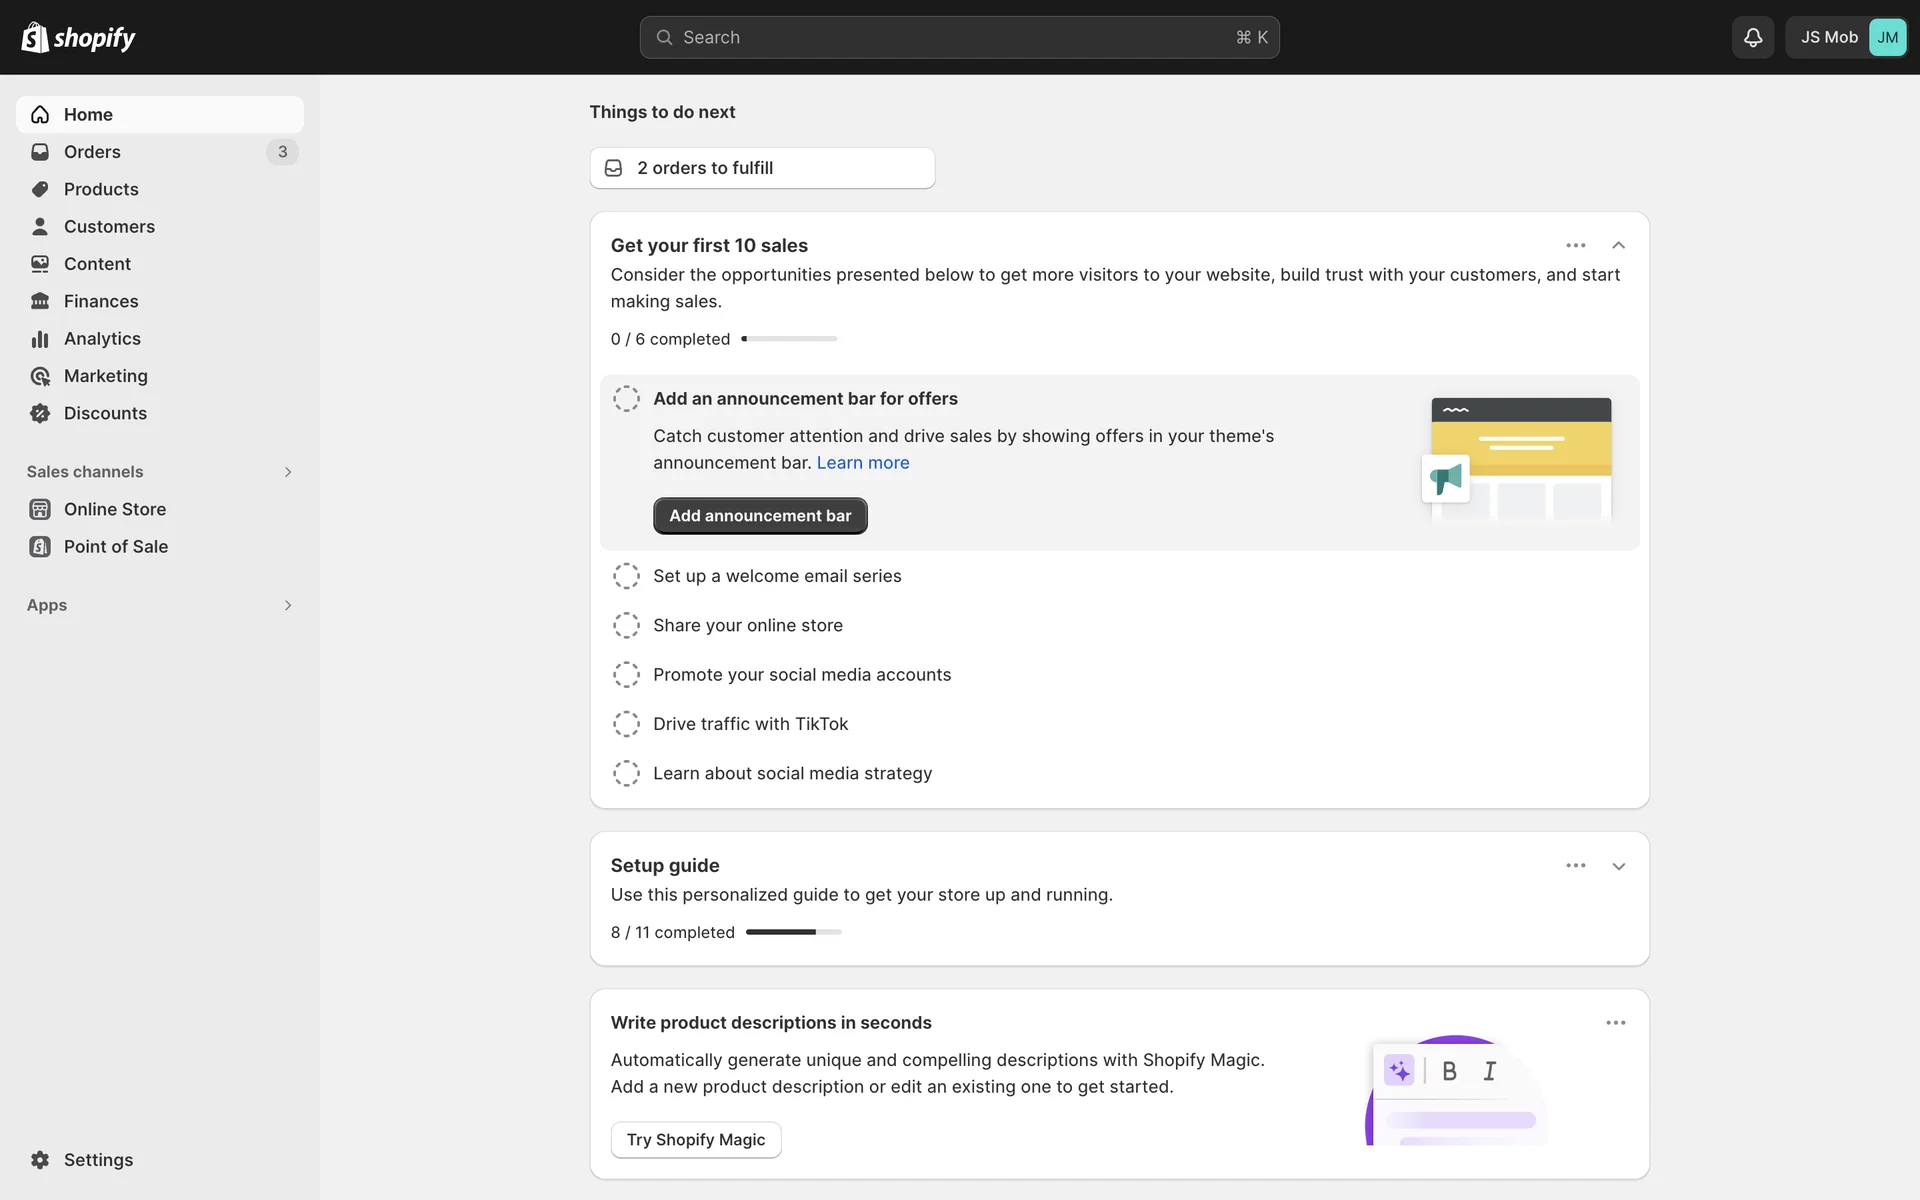Click the notifications bell icon
The image size is (1920, 1200).
(x=1752, y=37)
